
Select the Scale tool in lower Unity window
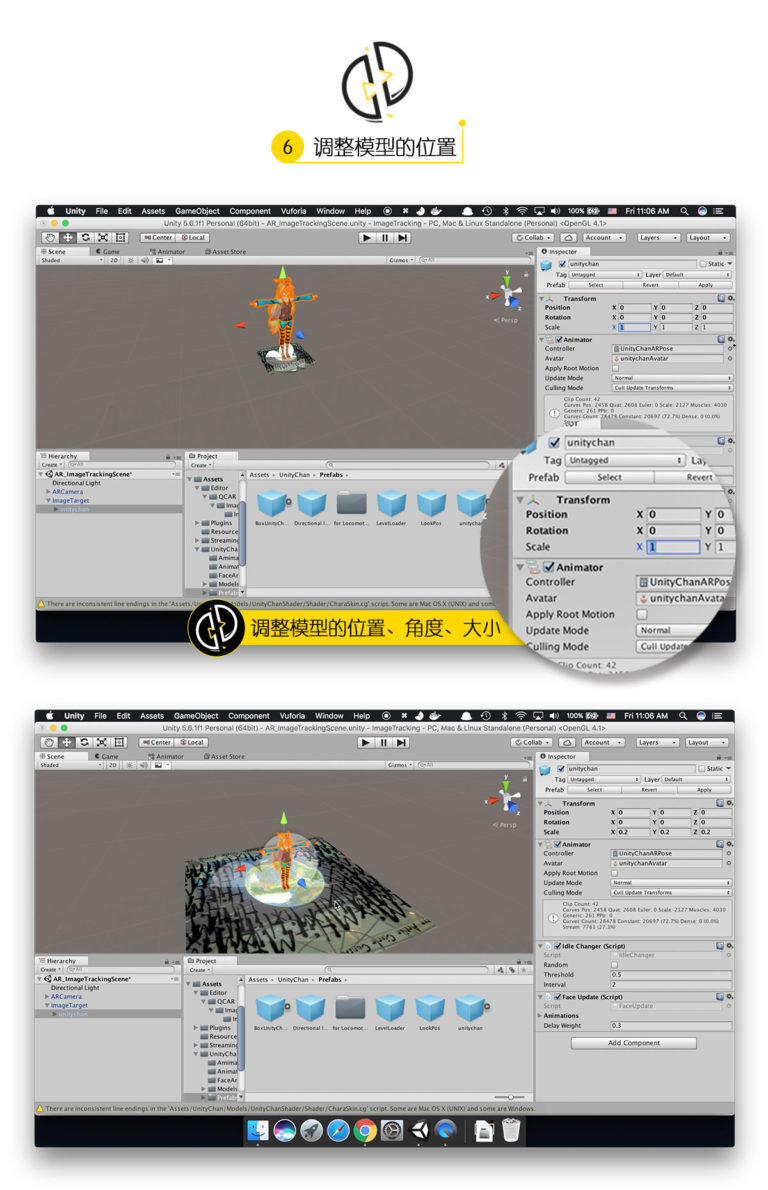pyautogui.click(x=101, y=742)
